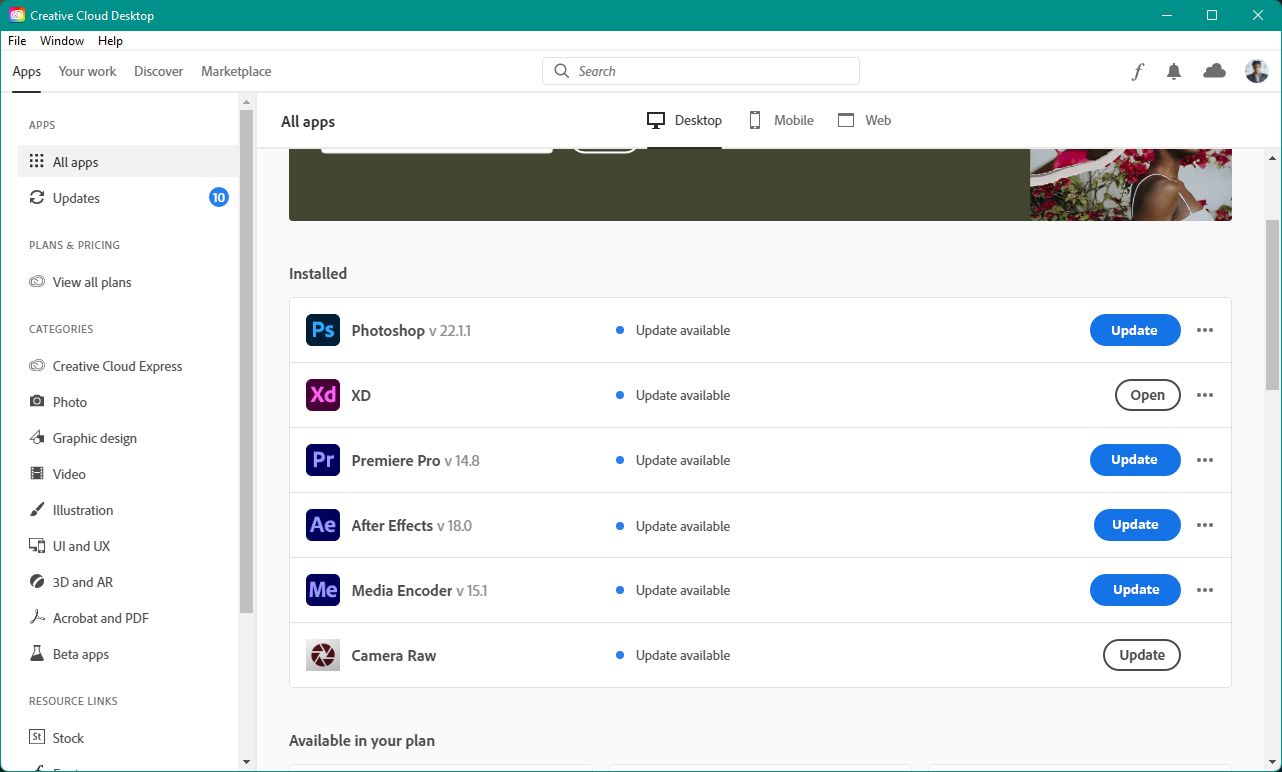
Task: Click the sidebar scroll down arrow
Action: 247,762
